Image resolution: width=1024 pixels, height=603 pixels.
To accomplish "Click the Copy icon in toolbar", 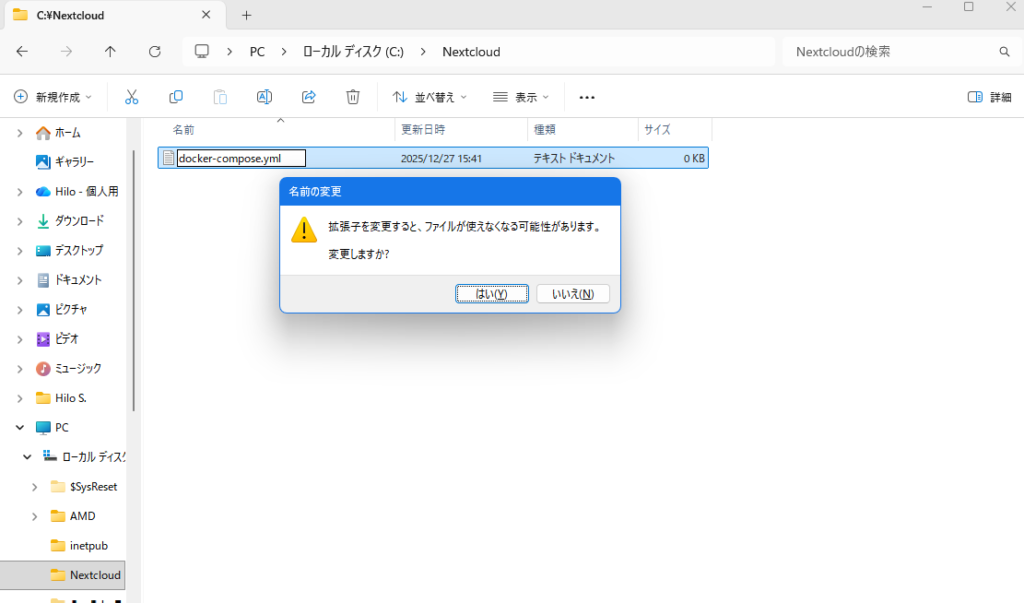I will (176, 97).
